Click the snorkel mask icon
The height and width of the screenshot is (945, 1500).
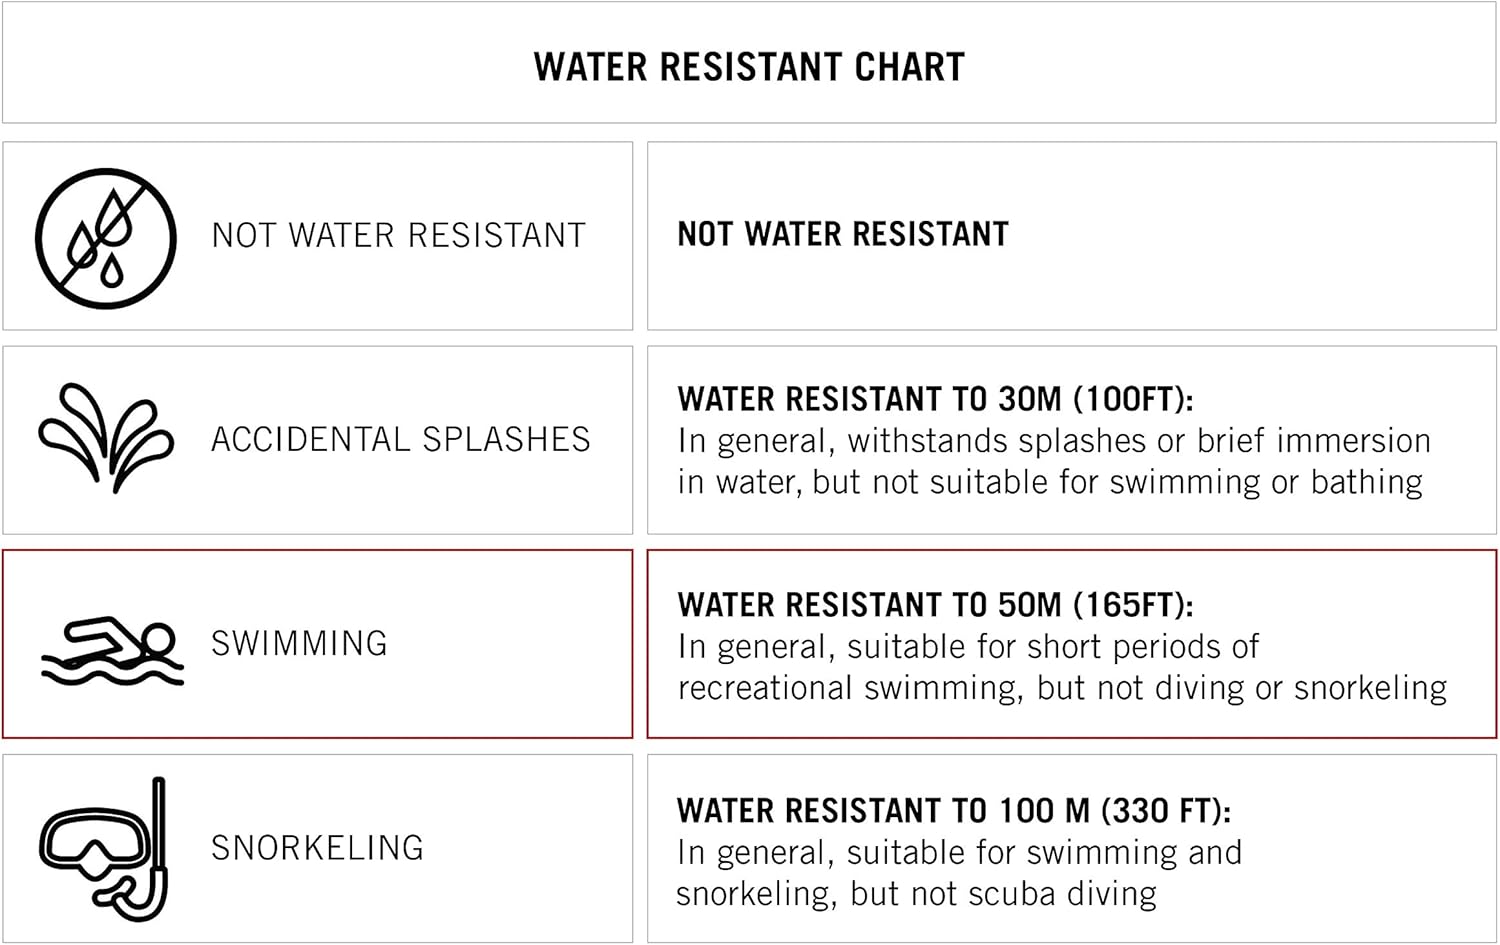pyautogui.click(x=104, y=849)
